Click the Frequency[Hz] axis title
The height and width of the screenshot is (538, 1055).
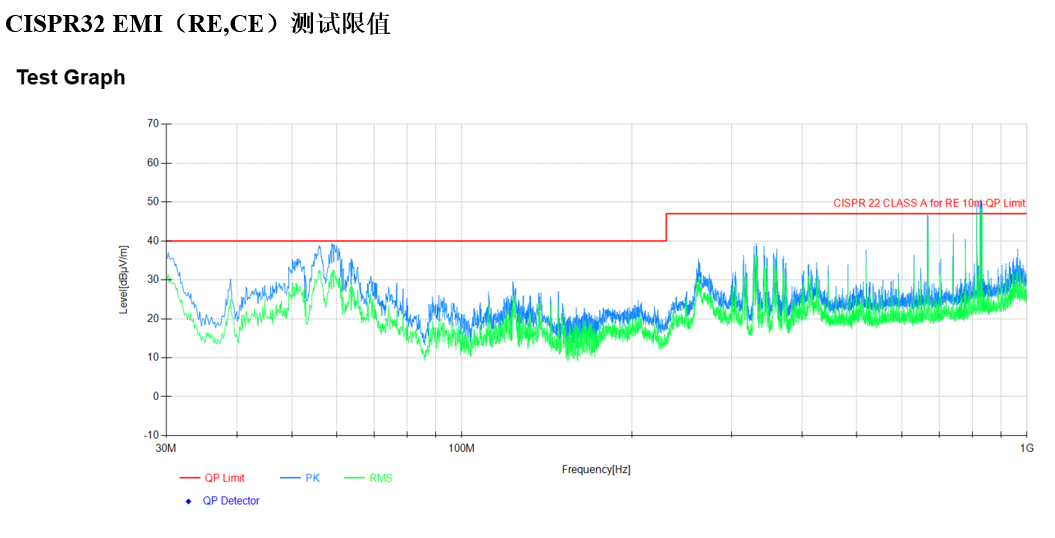pyautogui.click(x=596, y=469)
